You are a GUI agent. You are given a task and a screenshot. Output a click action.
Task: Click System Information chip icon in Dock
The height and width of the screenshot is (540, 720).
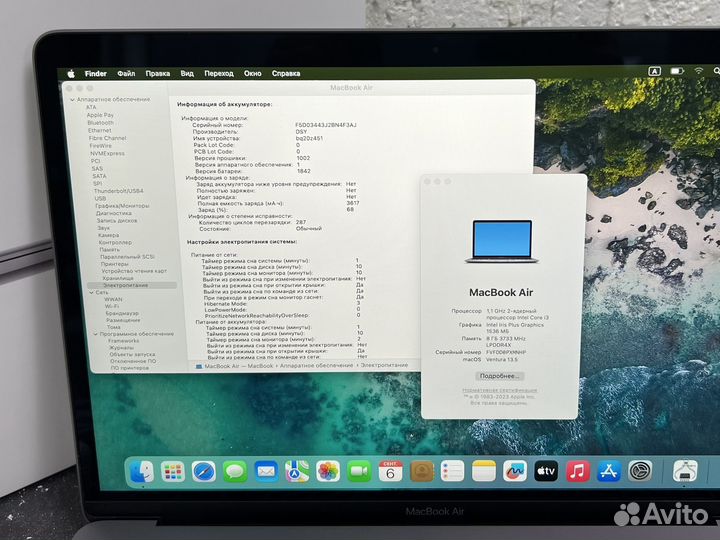click(685, 472)
